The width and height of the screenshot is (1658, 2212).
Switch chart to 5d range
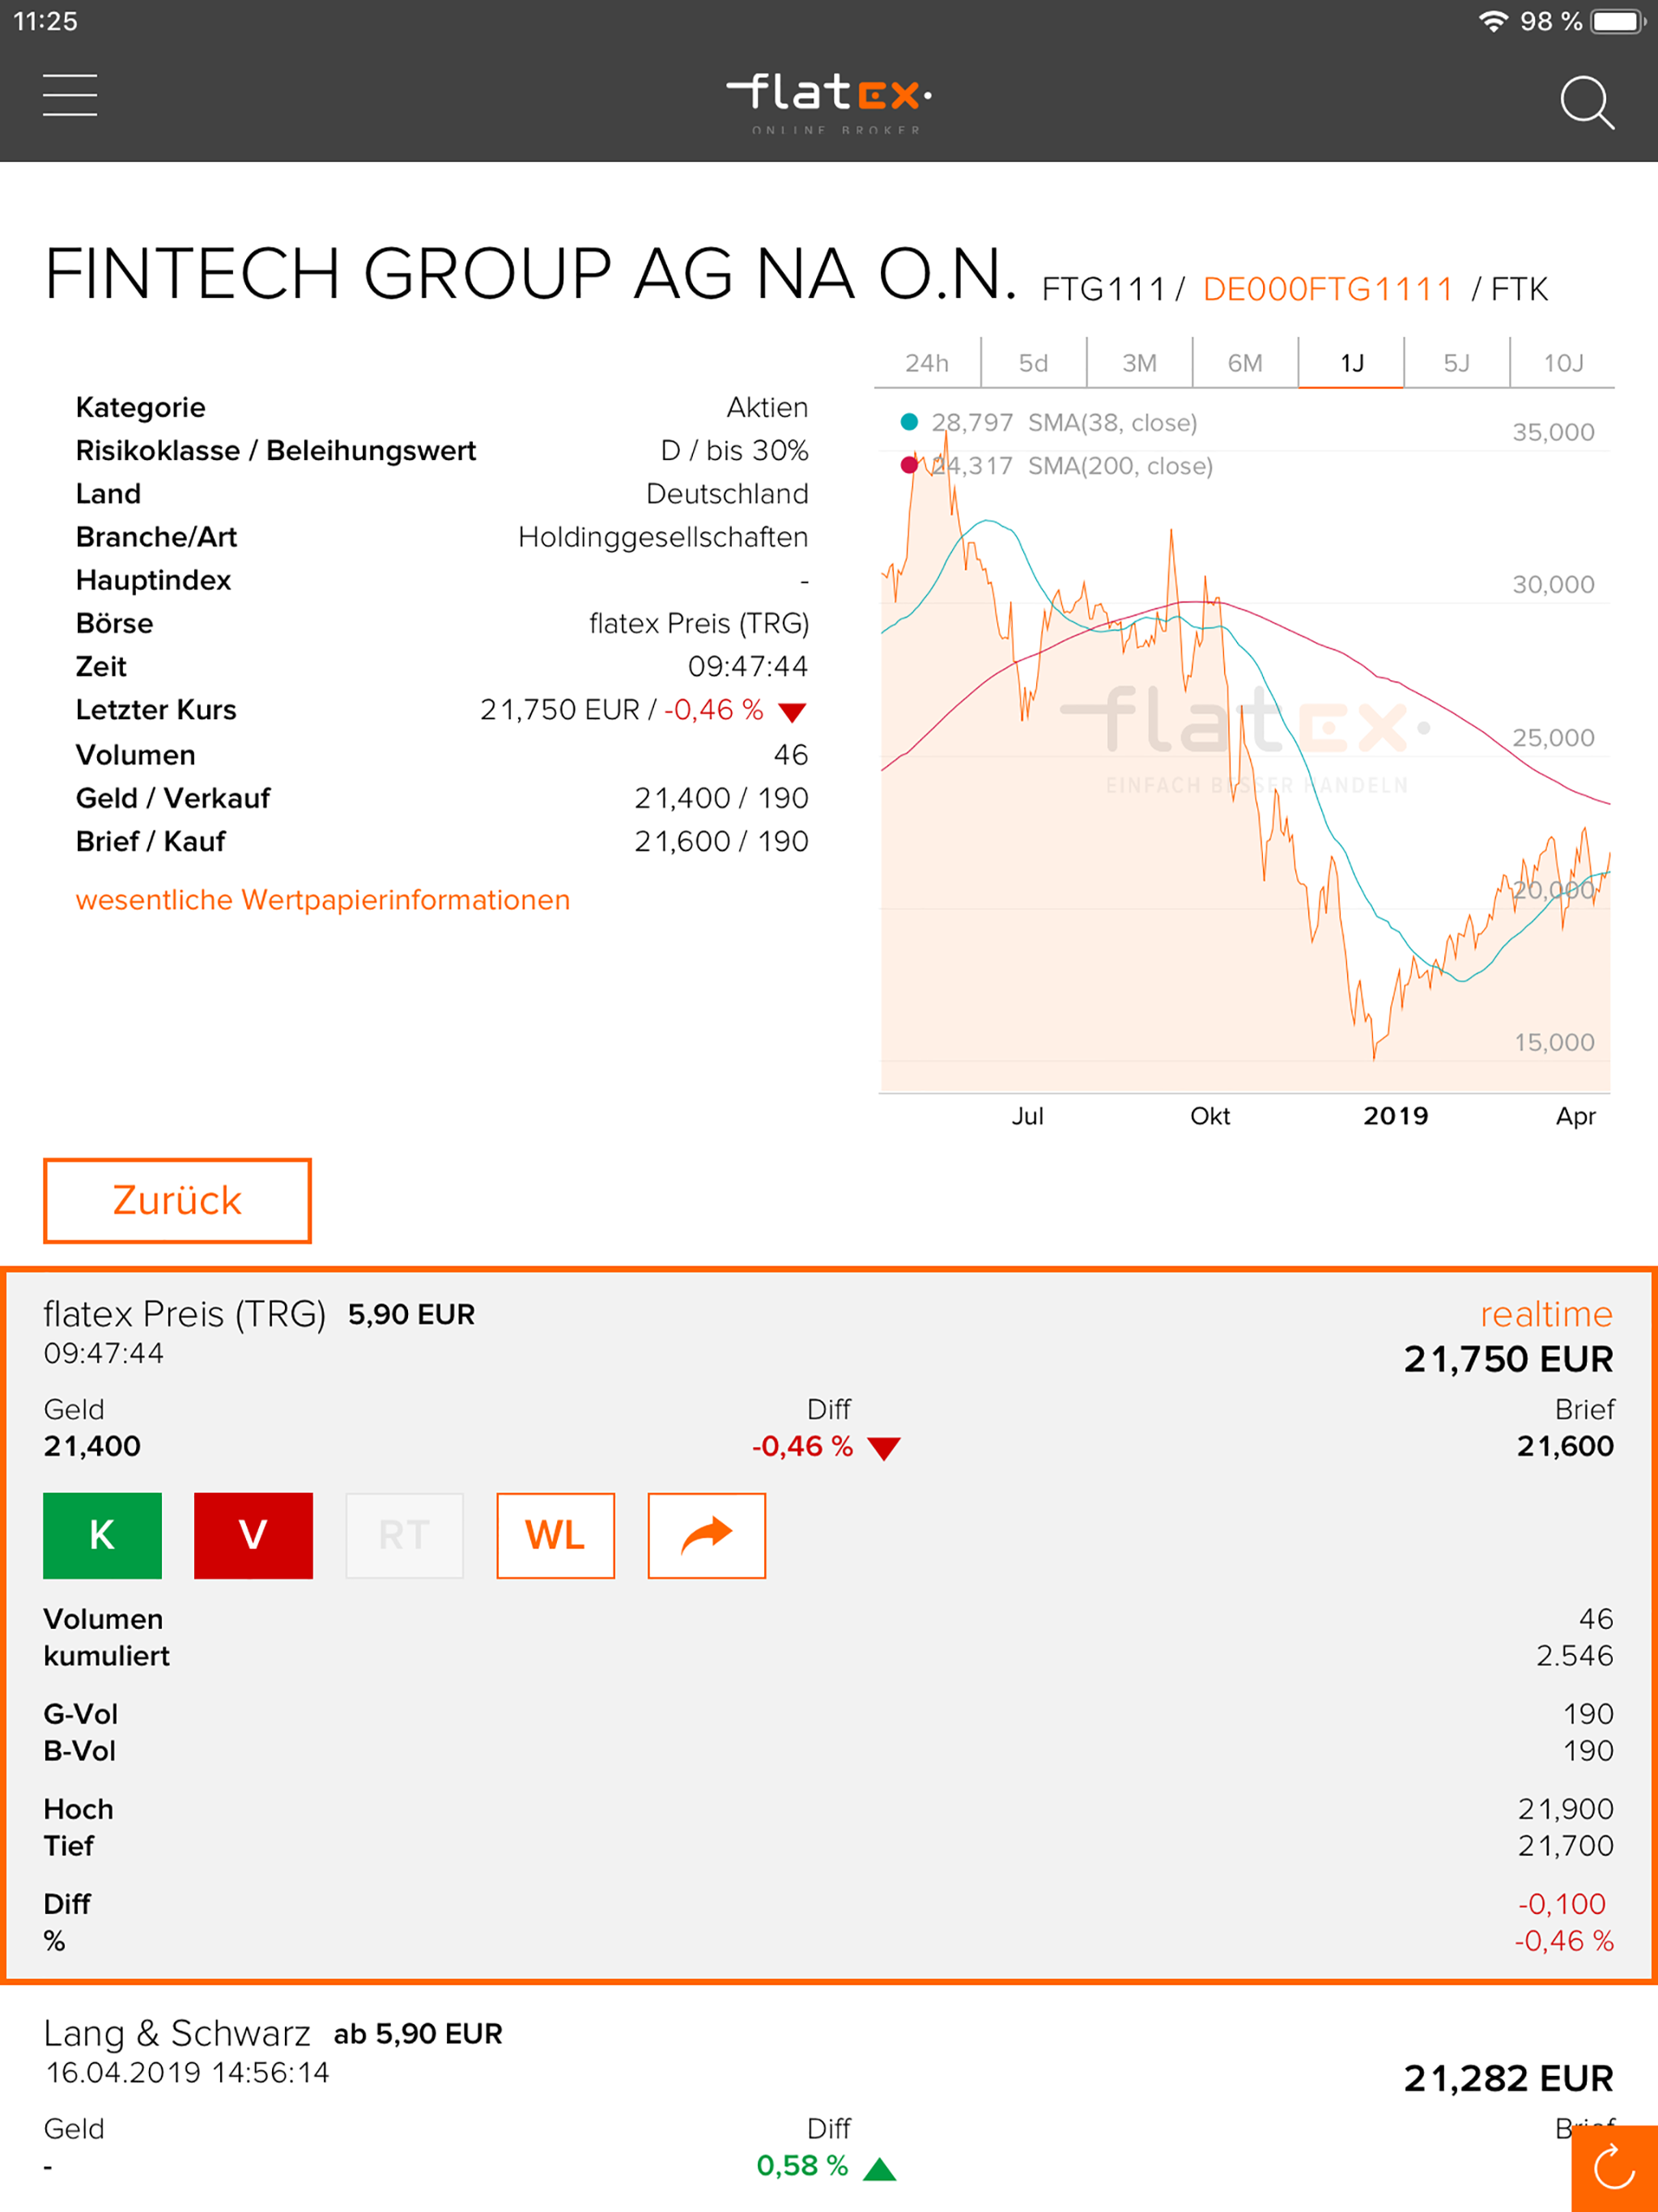click(x=1033, y=363)
